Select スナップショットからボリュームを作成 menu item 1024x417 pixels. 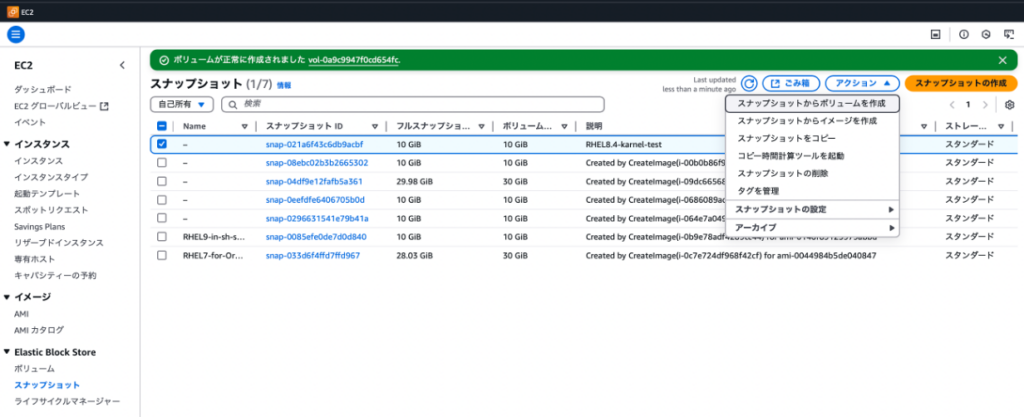[x=812, y=103]
